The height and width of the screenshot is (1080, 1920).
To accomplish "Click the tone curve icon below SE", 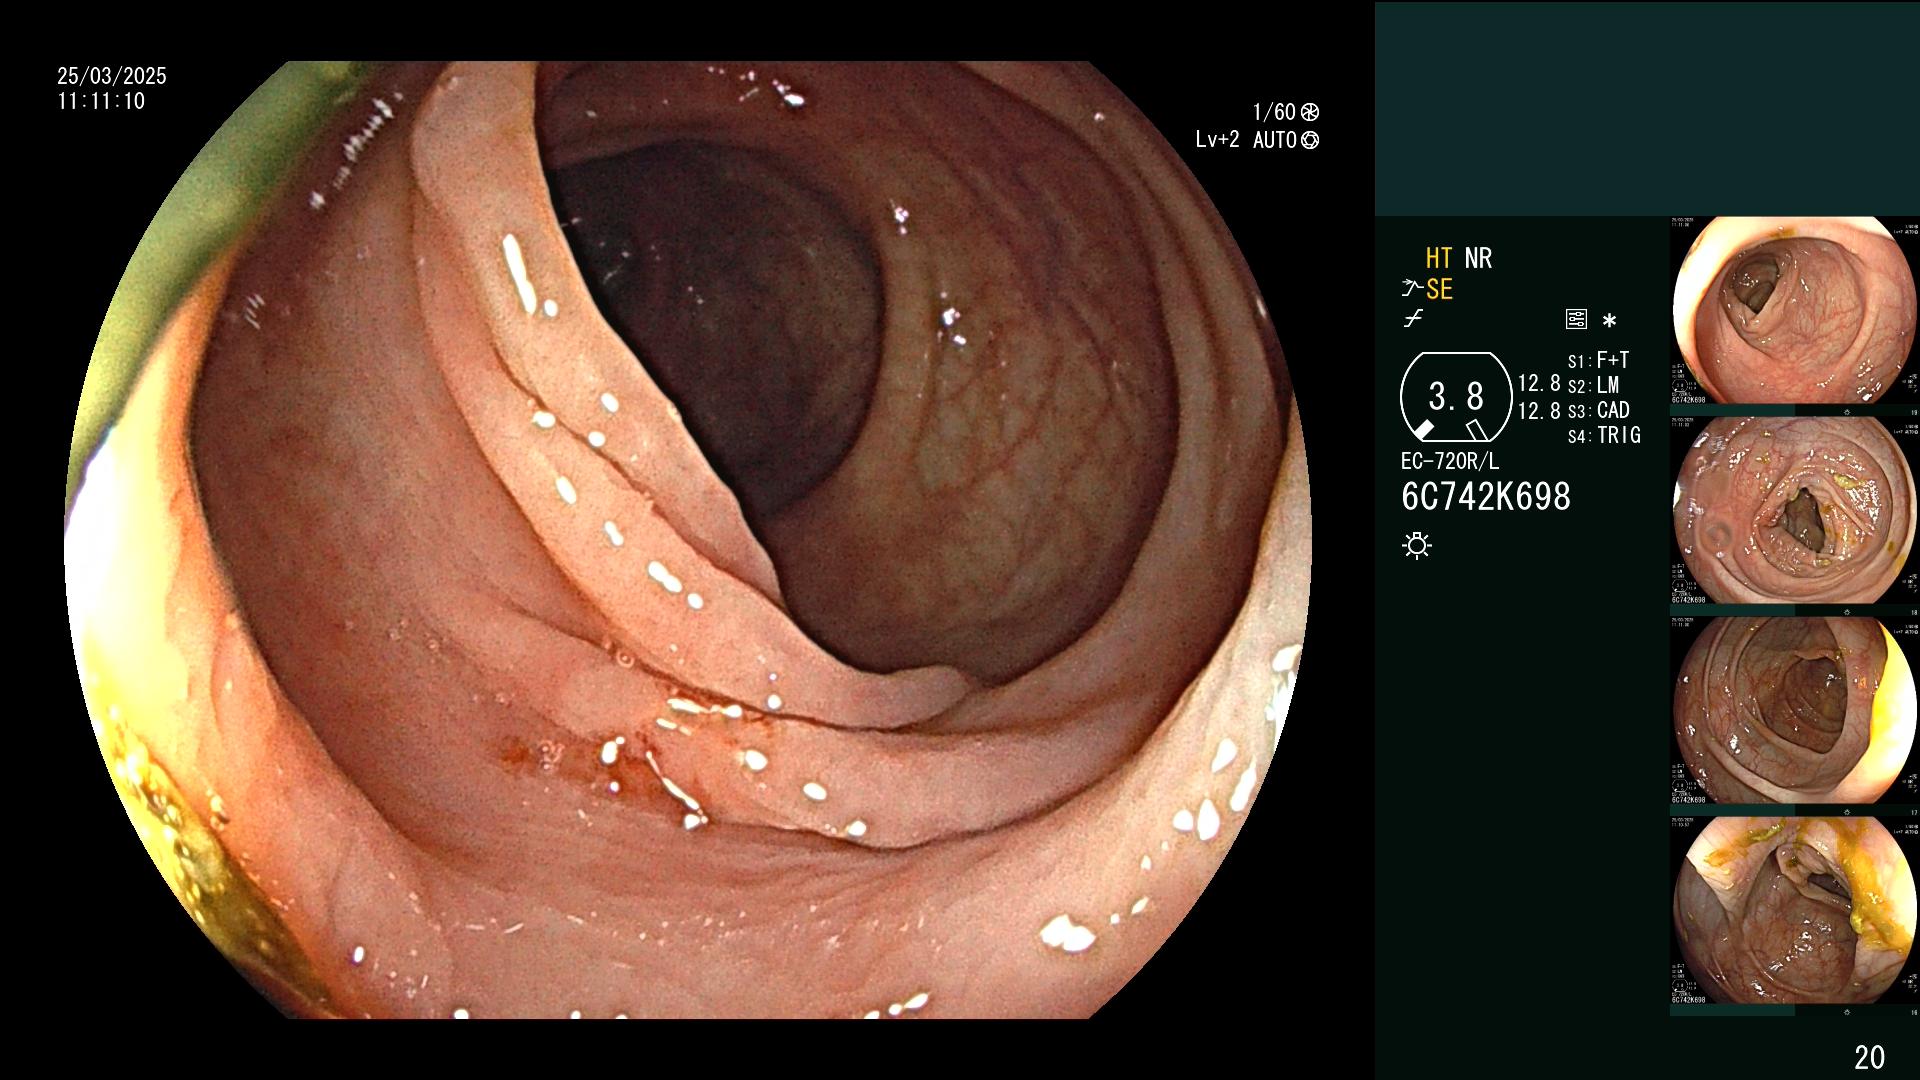I will click(1413, 319).
